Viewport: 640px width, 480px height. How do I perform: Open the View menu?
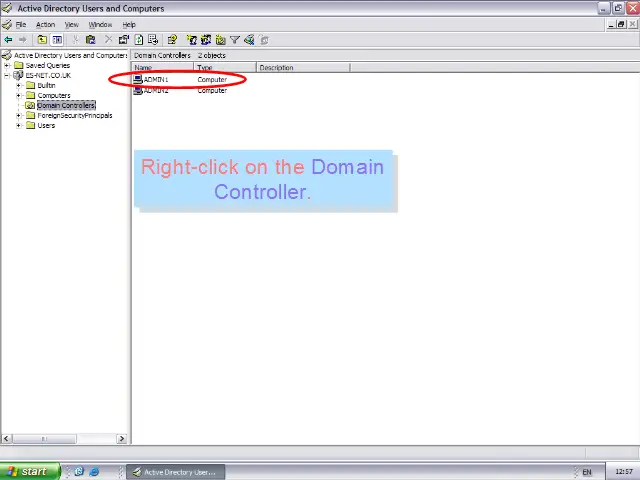pos(71,24)
